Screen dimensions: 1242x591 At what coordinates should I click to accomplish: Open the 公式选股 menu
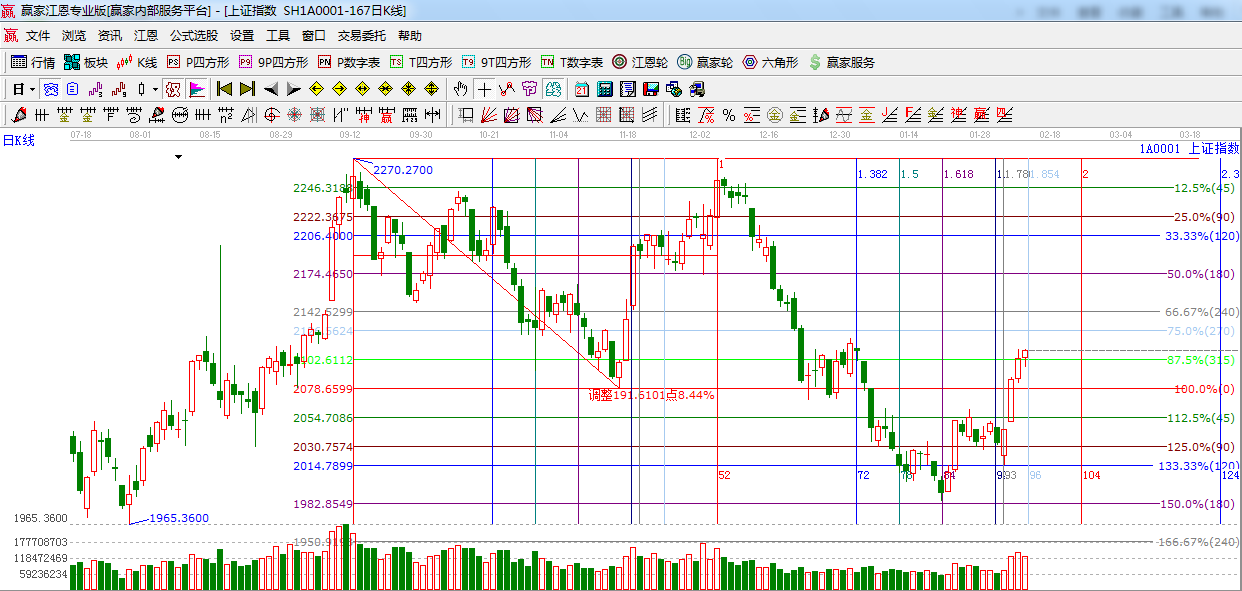[x=193, y=36]
